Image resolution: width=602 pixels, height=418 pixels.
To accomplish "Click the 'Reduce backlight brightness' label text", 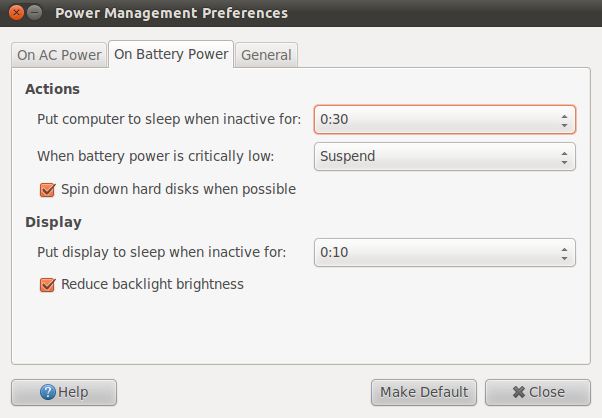I will point(152,284).
